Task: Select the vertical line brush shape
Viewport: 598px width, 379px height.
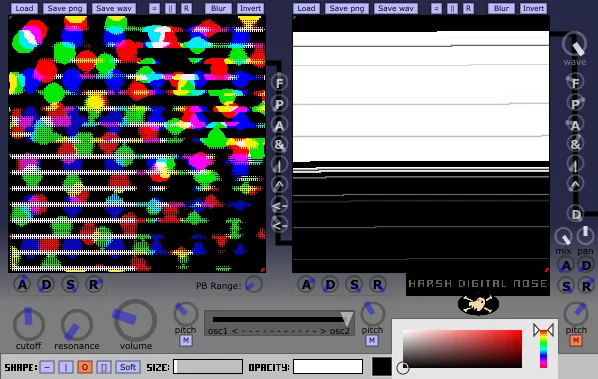Action: [66, 367]
